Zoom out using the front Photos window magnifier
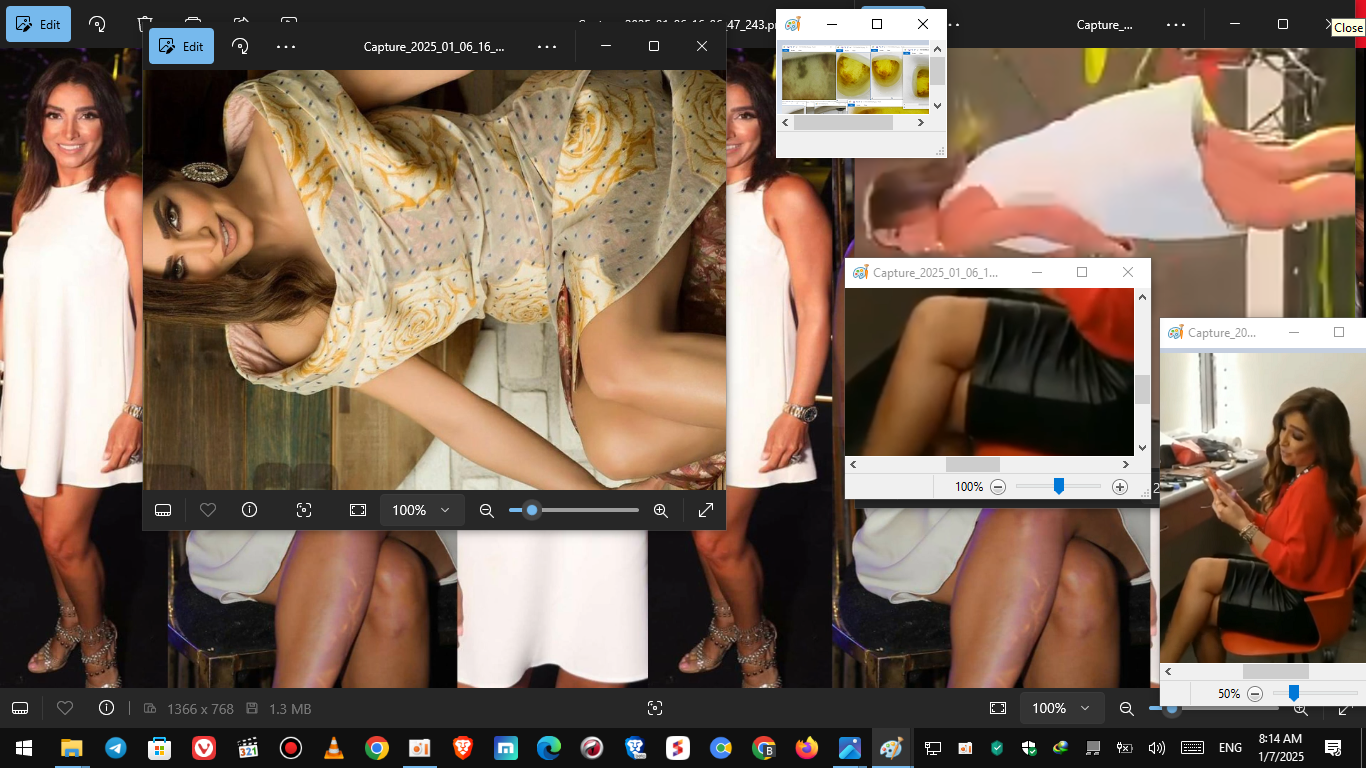The image size is (1366, 768). point(487,510)
